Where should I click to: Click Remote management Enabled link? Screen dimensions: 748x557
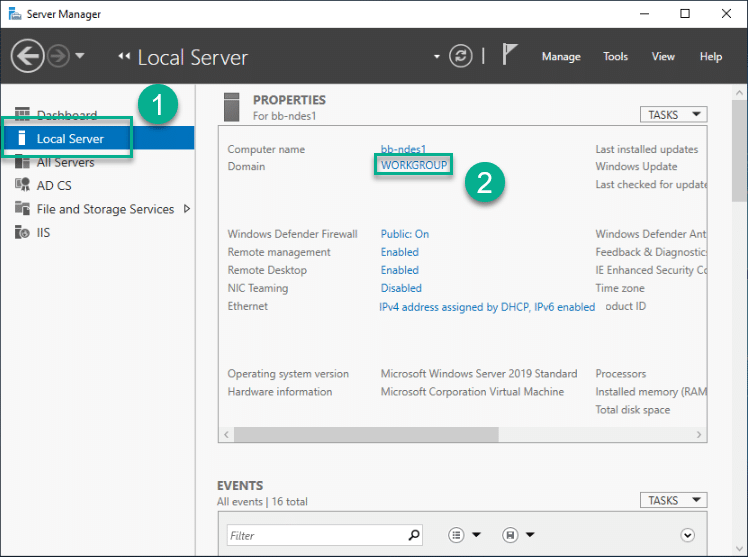pyautogui.click(x=400, y=252)
